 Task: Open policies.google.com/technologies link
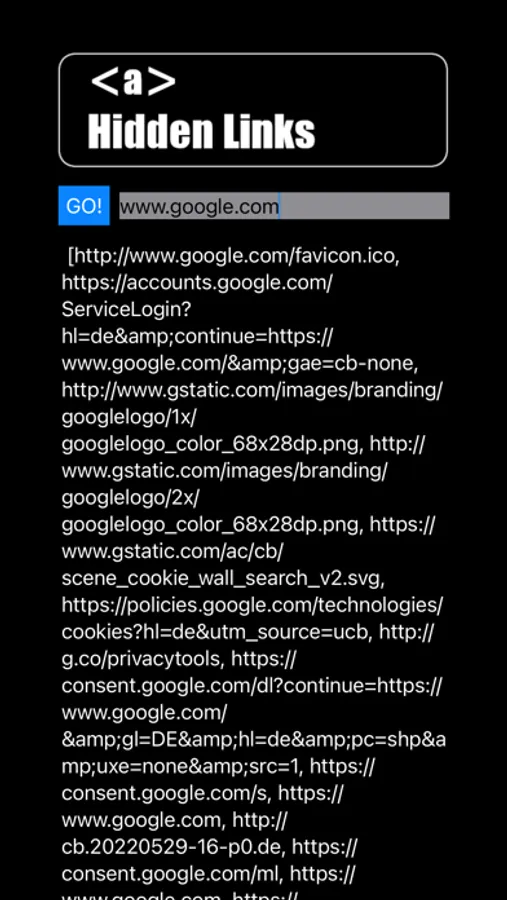pos(252,605)
